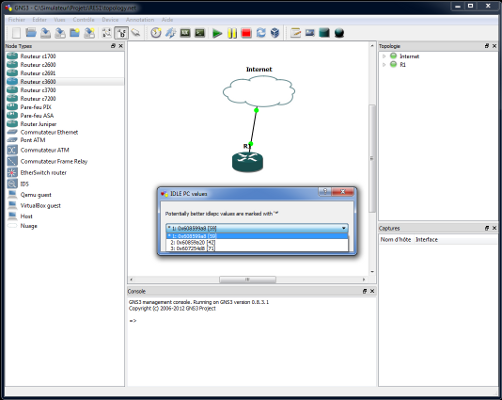
Task: Open the Device menu
Action: (x=110, y=20)
